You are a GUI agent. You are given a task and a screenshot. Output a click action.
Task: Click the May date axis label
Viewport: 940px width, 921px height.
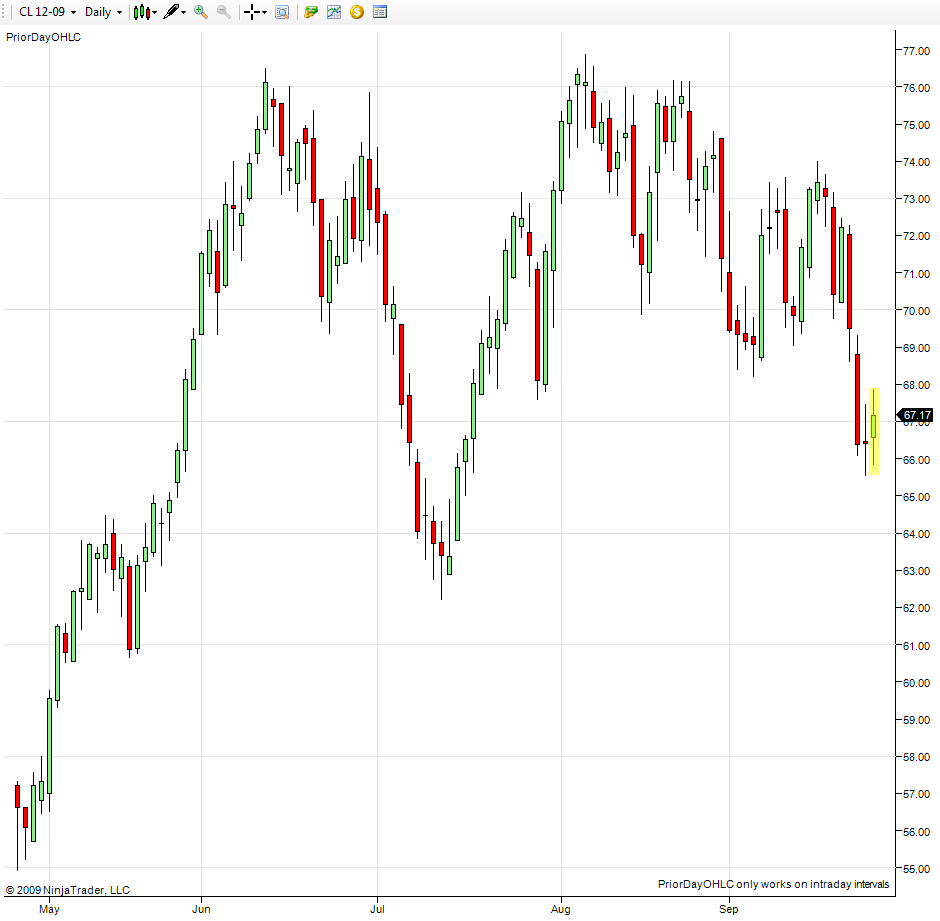(49, 909)
